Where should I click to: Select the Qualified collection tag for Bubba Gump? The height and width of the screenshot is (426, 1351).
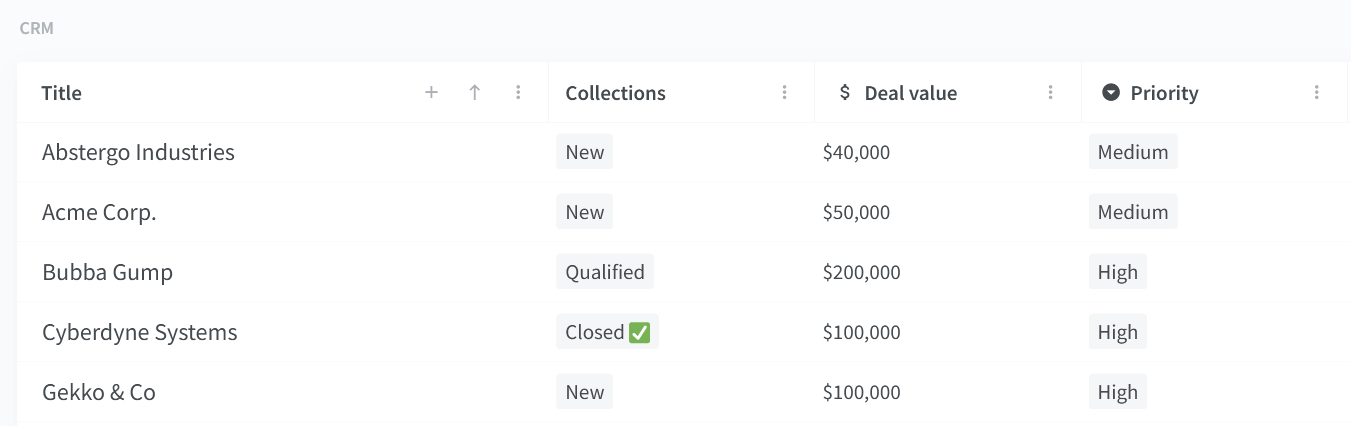(605, 272)
